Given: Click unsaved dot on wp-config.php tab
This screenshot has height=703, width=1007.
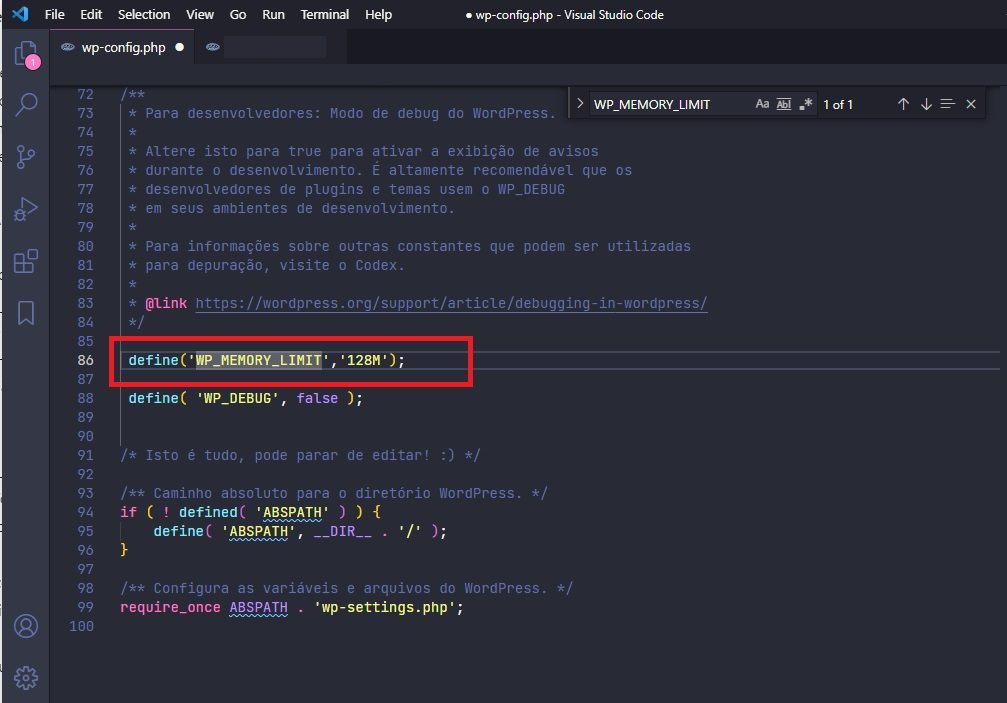Looking at the screenshot, I should pos(180,47).
